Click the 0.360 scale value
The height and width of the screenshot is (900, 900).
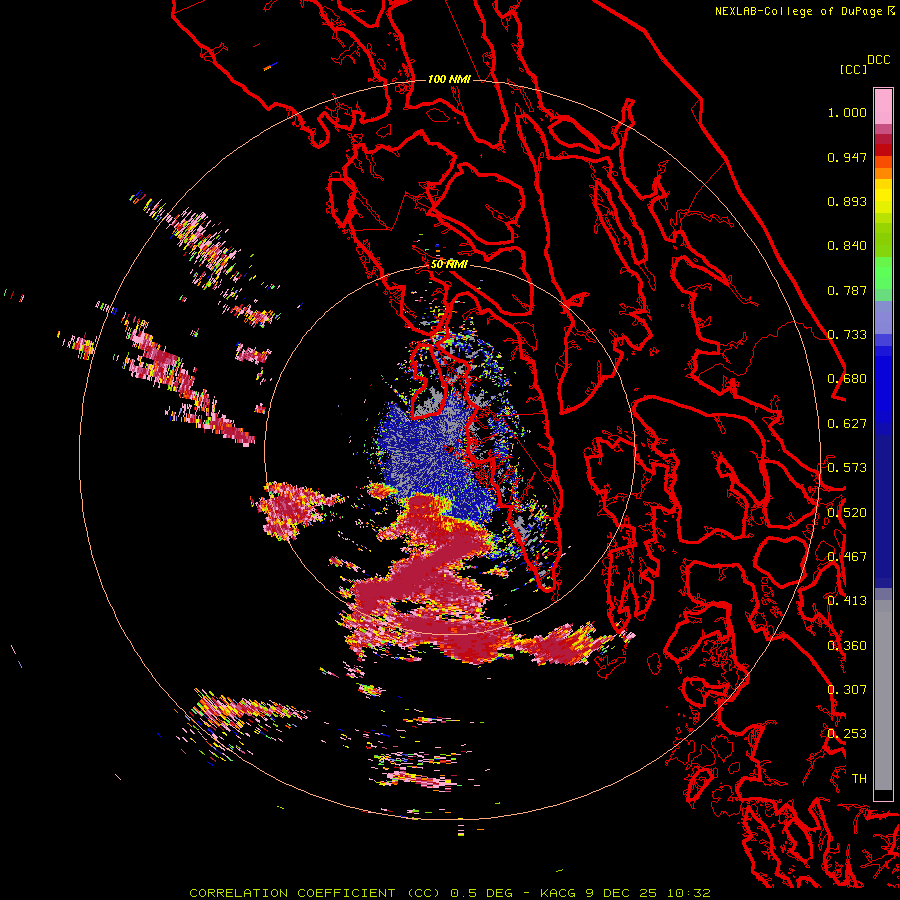(x=847, y=646)
